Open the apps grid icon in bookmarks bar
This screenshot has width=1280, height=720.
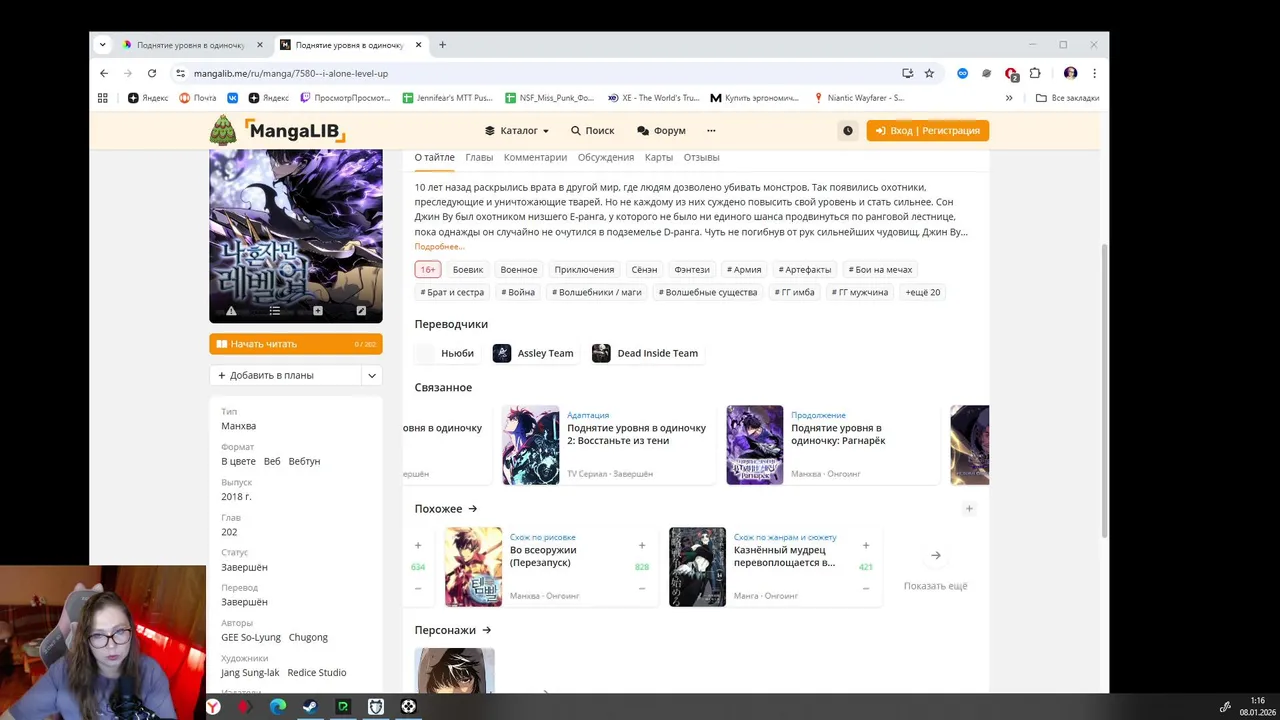tap(102, 98)
